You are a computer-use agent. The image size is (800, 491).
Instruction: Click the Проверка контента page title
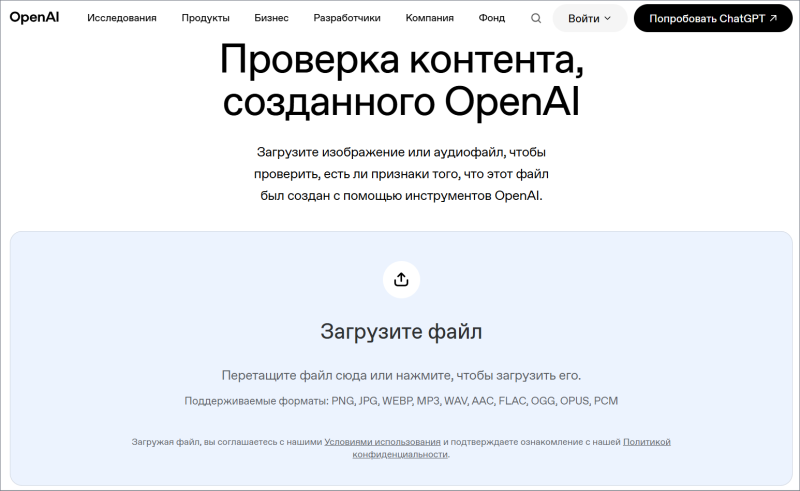point(401,81)
